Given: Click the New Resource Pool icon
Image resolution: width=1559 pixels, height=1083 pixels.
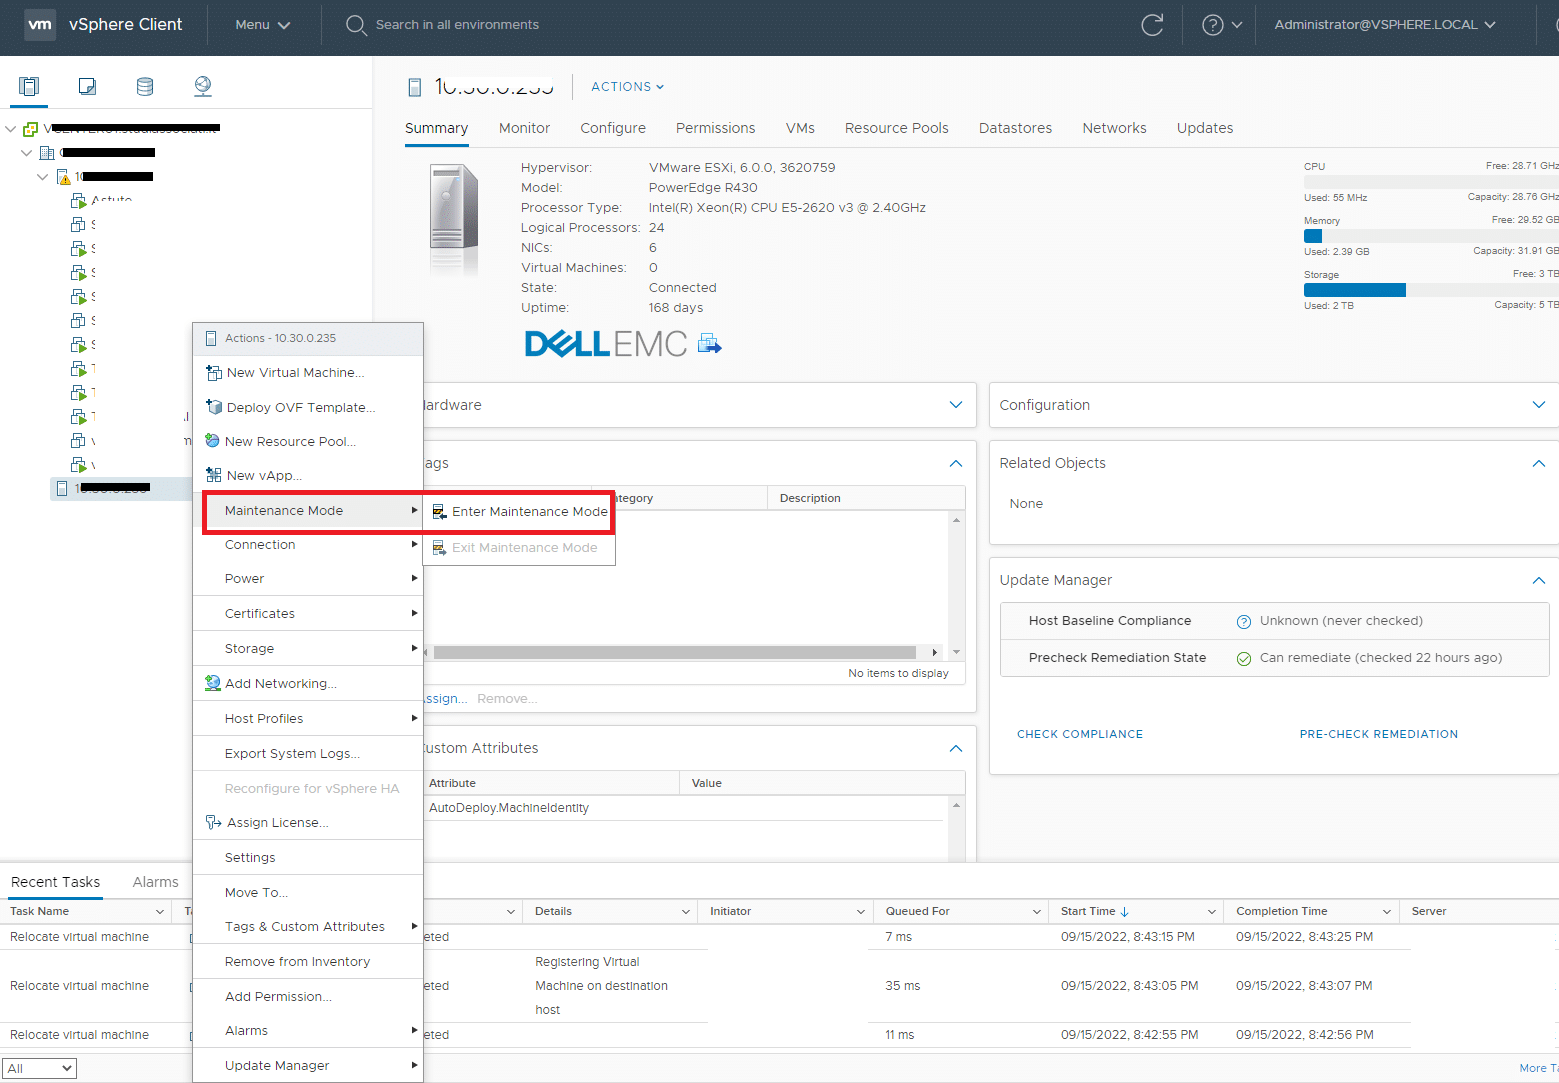Looking at the screenshot, I should tap(212, 441).
